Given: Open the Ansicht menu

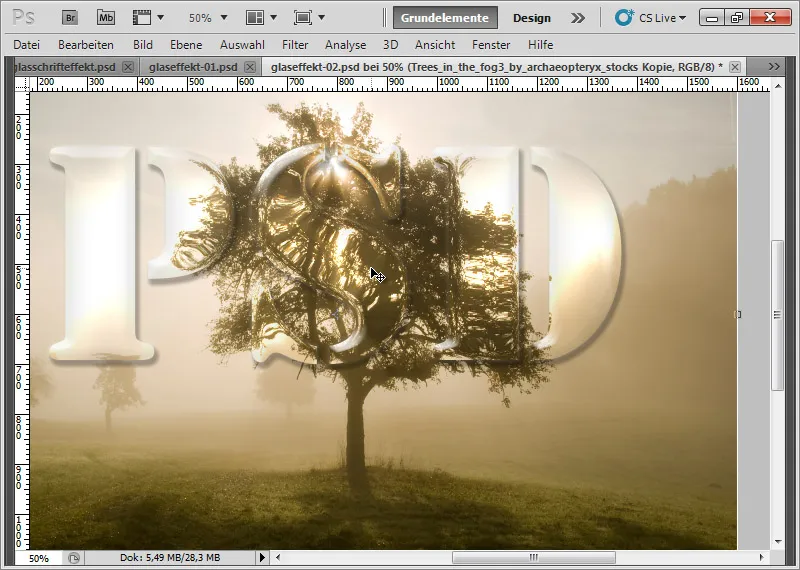Looking at the screenshot, I should point(435,45).
